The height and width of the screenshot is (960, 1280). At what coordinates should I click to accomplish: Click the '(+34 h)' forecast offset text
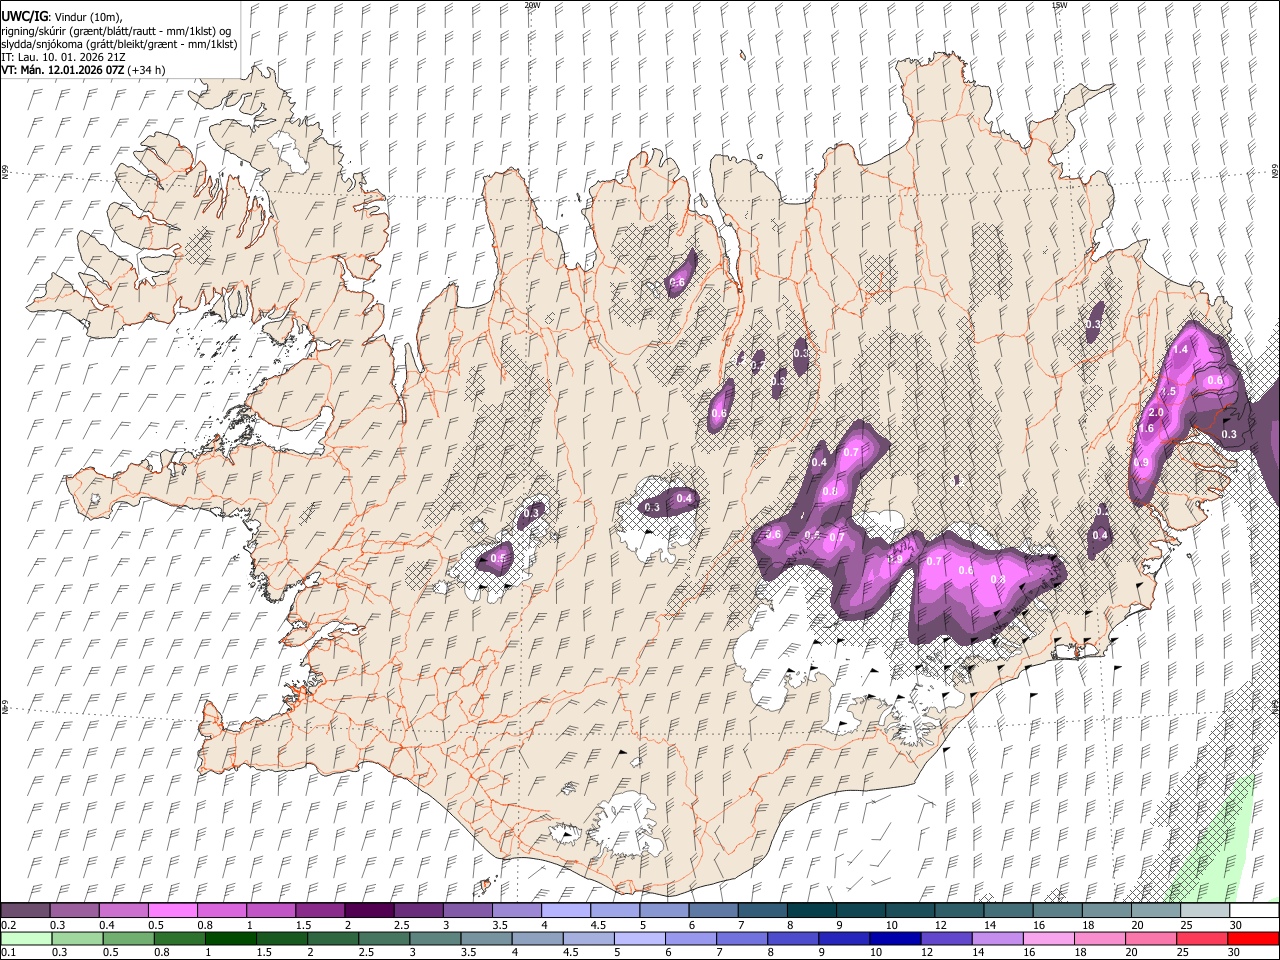coord(146,70)
